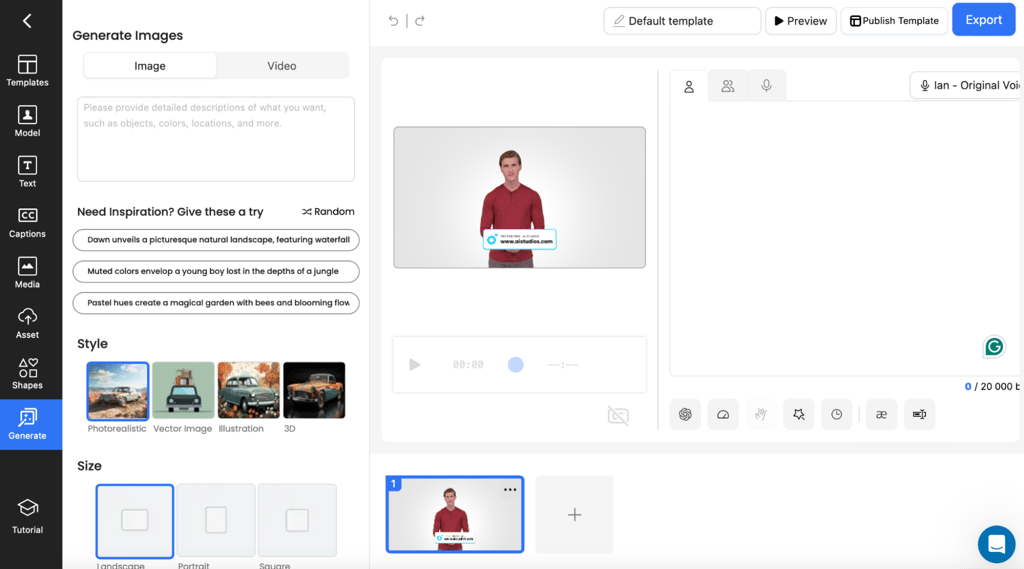Choose the 'Muted colors envelop' suggestion
The image size is (1024, 569).
(x=216, y=271)
